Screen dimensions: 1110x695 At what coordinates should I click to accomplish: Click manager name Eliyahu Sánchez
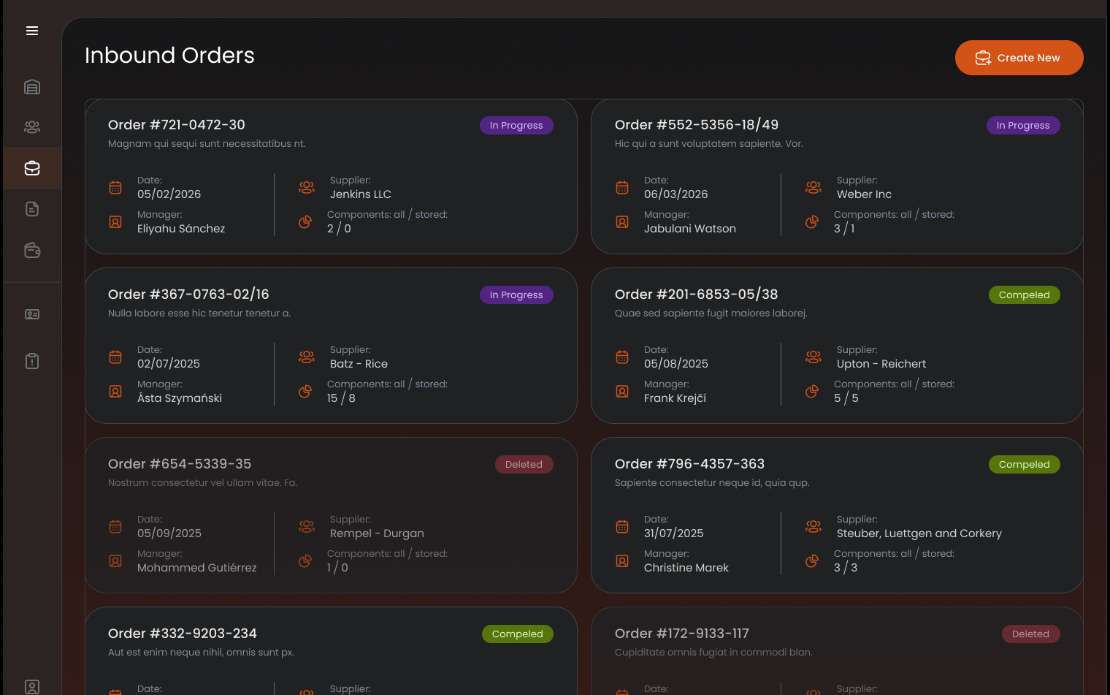pos(181,229)
